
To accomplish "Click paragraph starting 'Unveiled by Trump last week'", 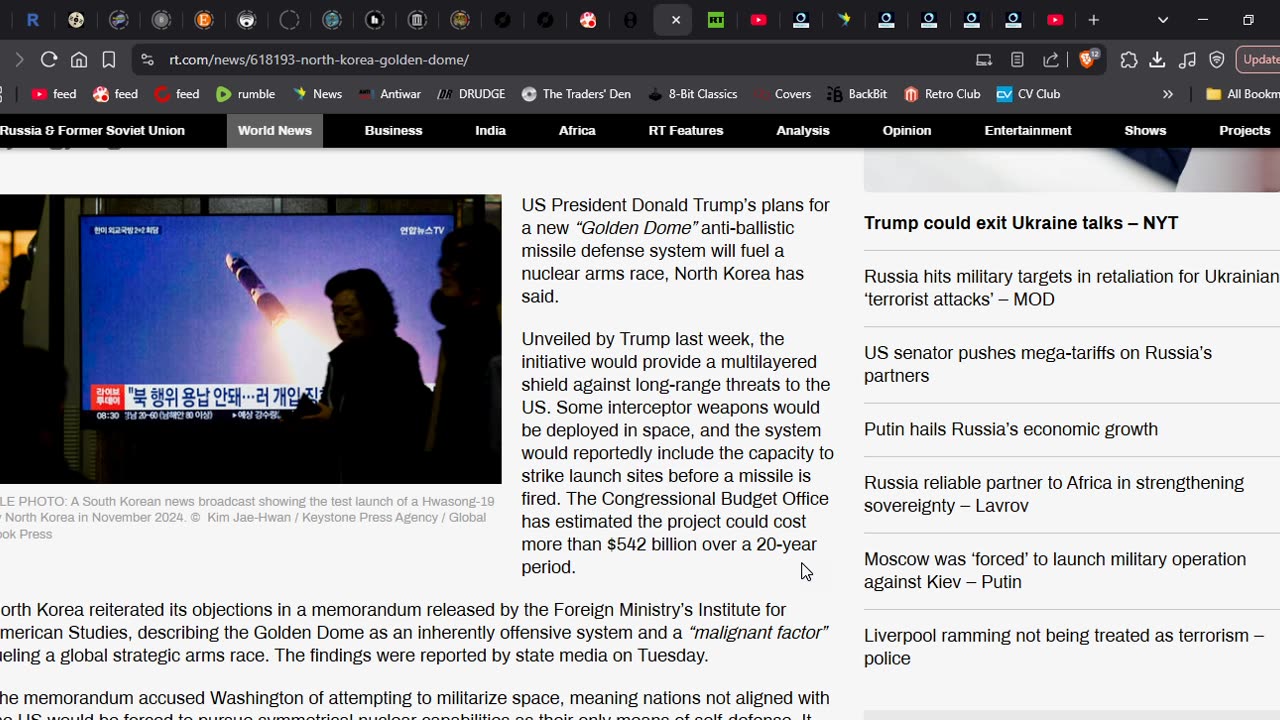I will pyautogui.click(x=677, y=453).
